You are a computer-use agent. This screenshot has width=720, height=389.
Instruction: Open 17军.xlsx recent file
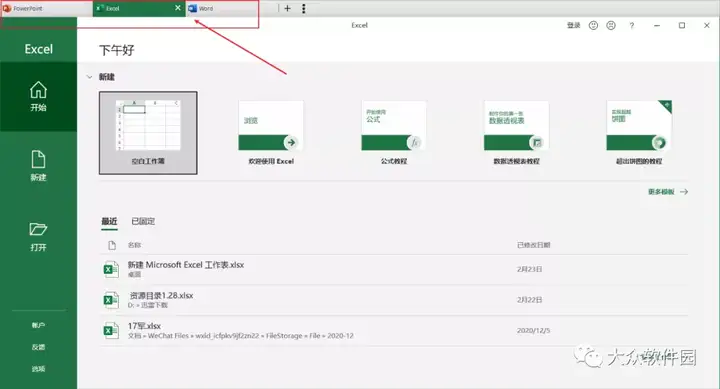(x=394, y=330)
